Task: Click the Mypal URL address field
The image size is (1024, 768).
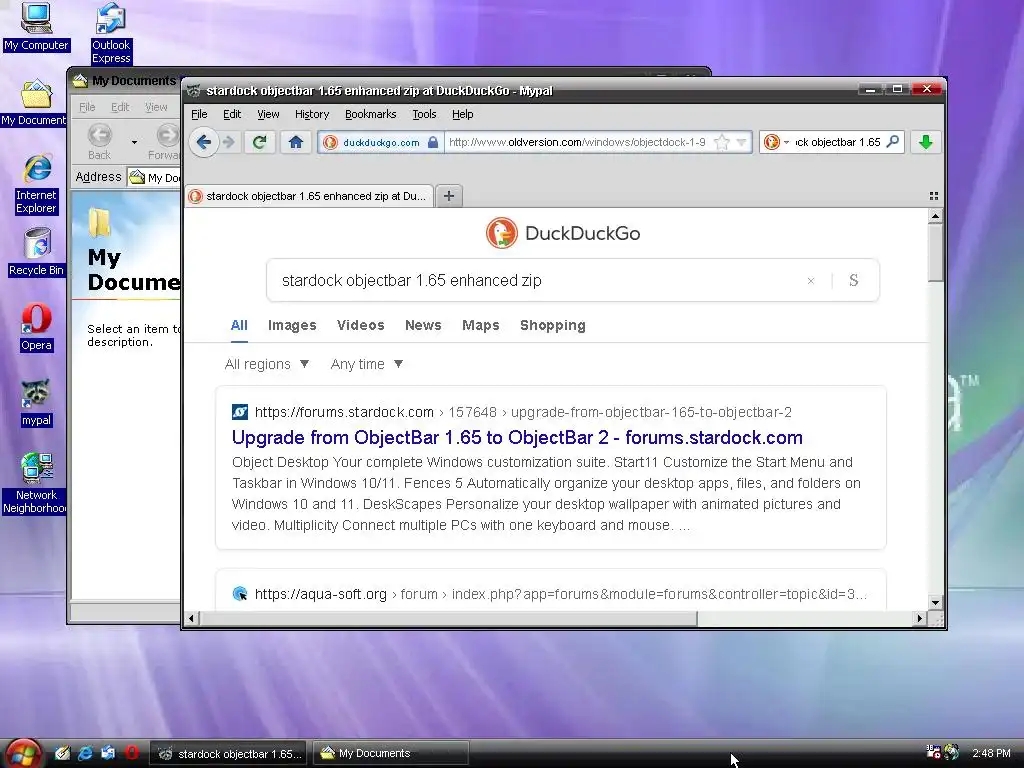Action: pos(577,142)
